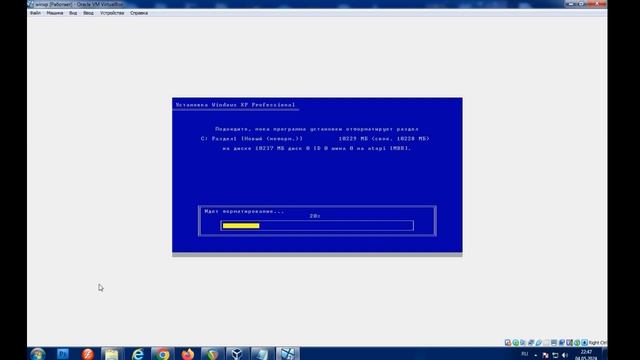
Task: Click the USB devices status icon
Action: pos(539,342)
